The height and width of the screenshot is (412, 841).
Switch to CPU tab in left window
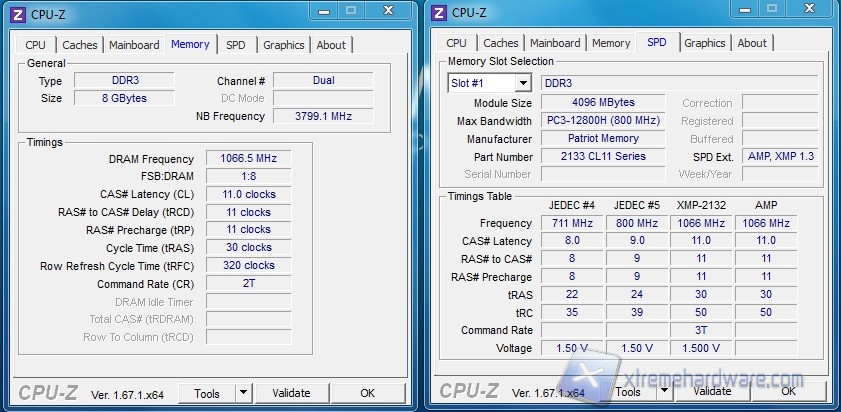(x=35, y=45)
